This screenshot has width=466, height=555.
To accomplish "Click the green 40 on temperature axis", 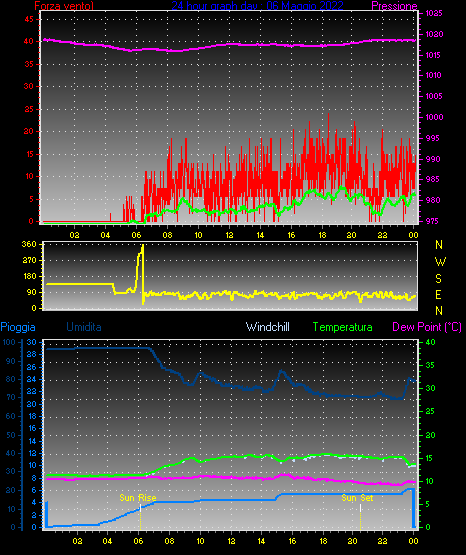I will click(430, 342).
